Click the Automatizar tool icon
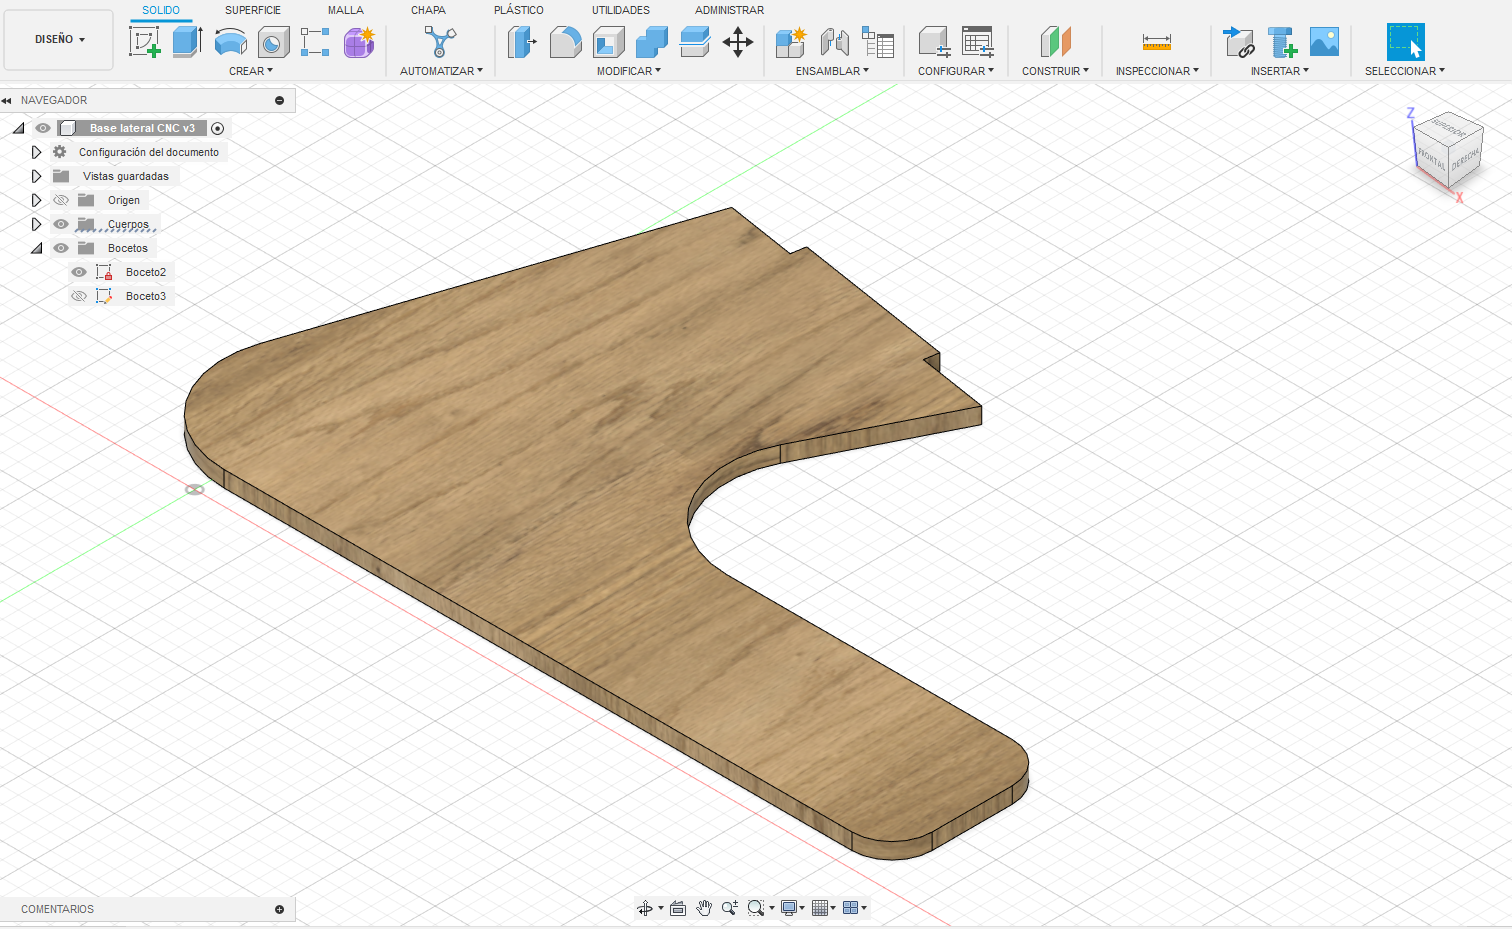 [440, 42]
